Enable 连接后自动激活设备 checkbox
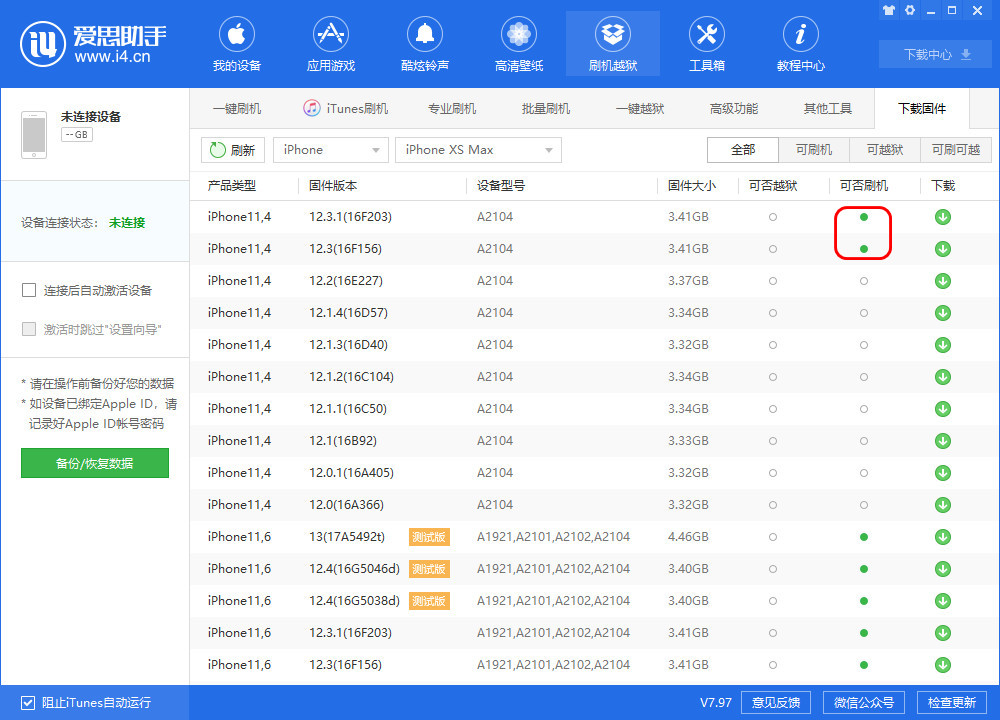The image size is (1000, 720). tap(30, 291)
